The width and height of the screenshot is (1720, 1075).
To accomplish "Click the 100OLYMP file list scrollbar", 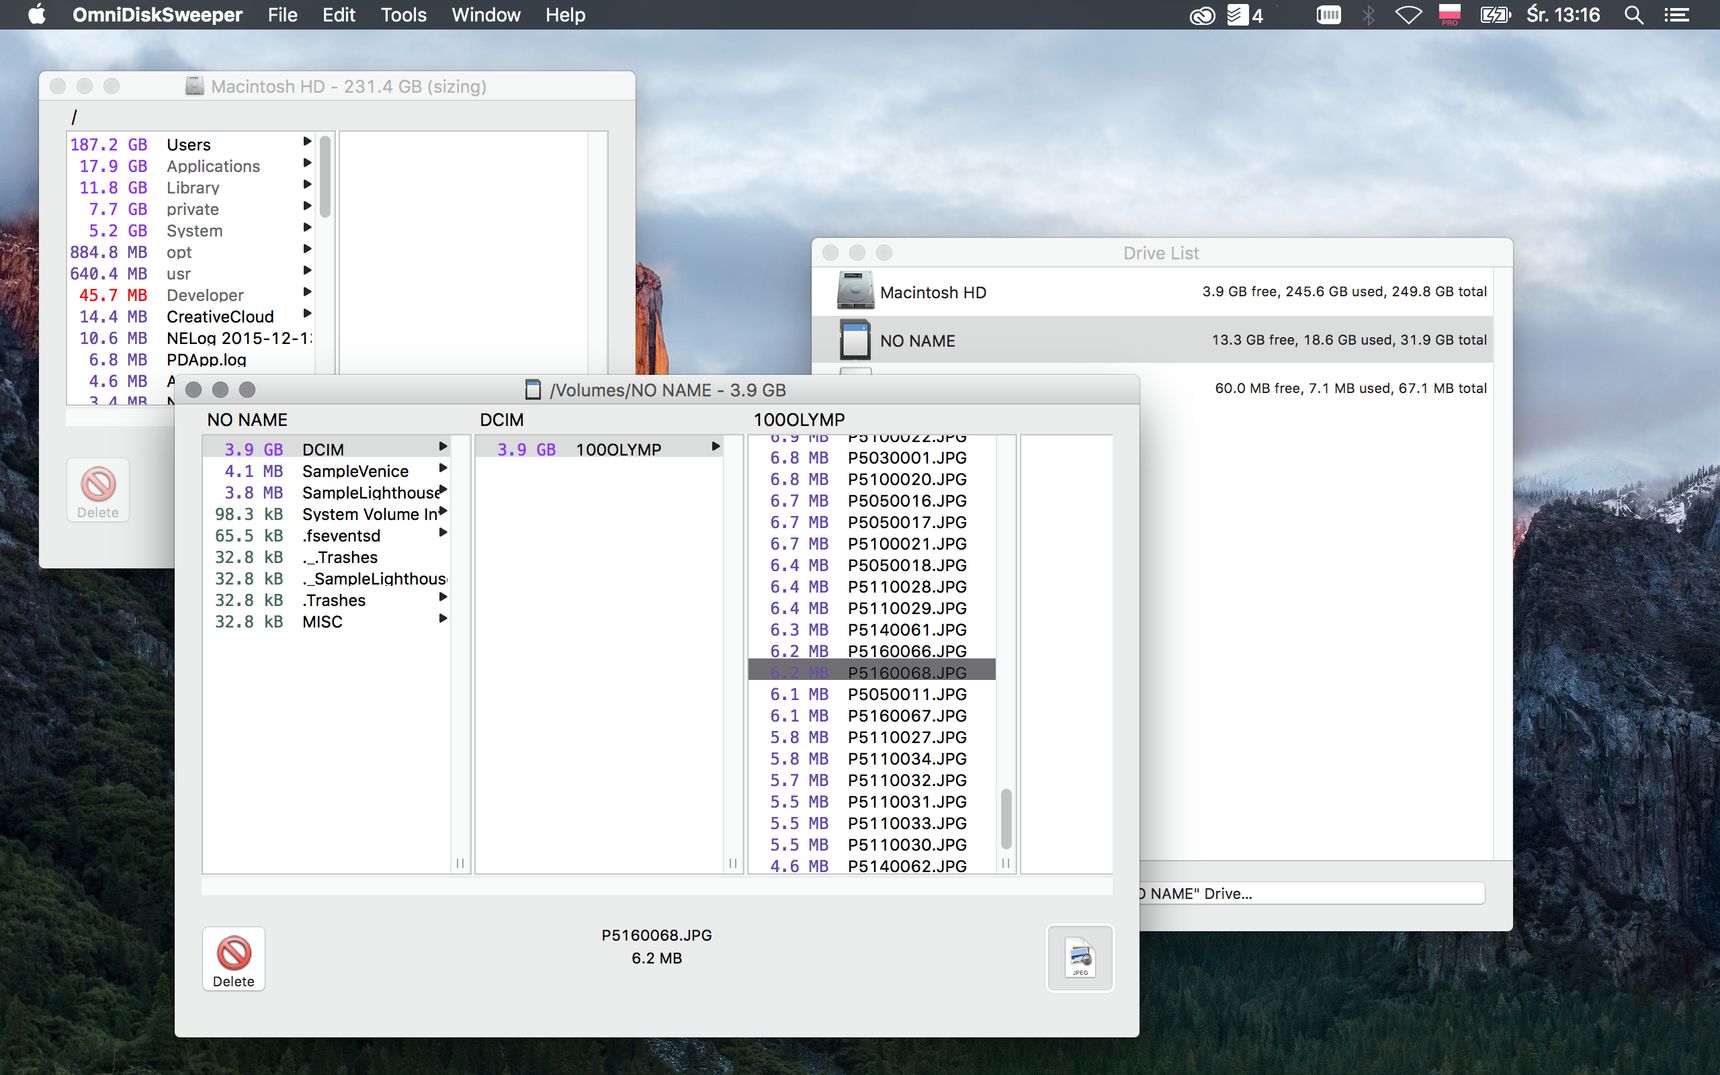I will click(1006, 818).
